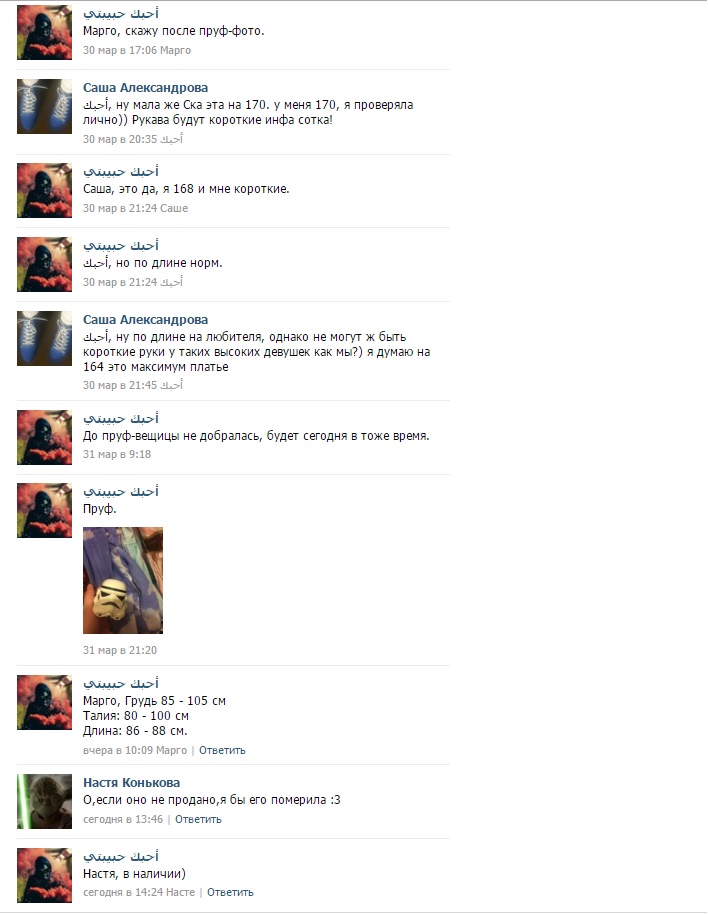Click the "Саше" reply-reference link at 21:24
The image size is (708, 914).
tap(174, 208)
